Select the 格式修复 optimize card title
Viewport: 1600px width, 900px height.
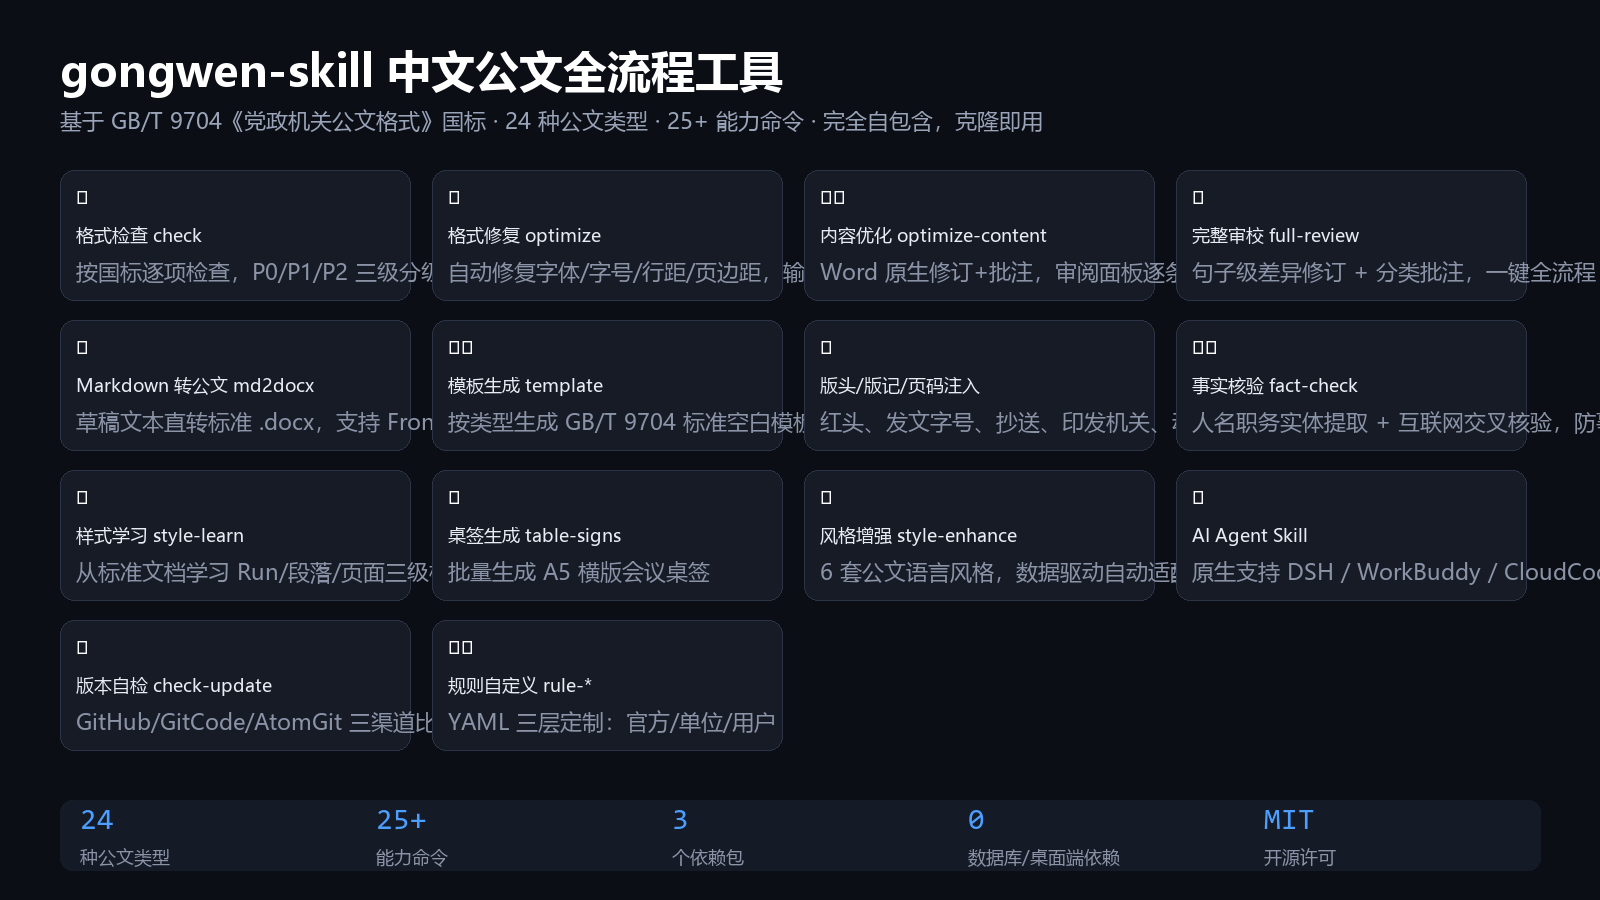pos(524,236)
